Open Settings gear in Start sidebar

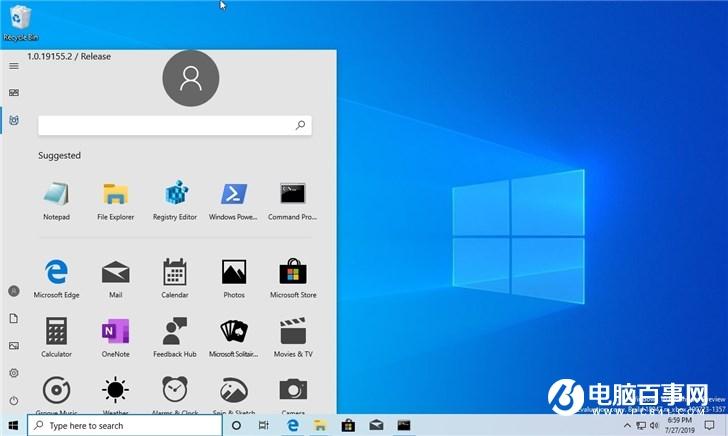pyautogui.click(x=14, y=373)
